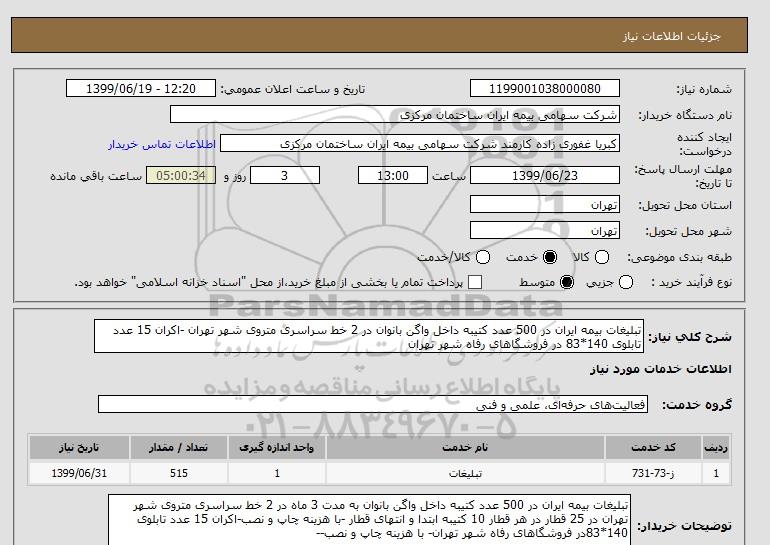Click the کد خدمت column header
The image size is (770, 545).
click(x=653, y=447)
